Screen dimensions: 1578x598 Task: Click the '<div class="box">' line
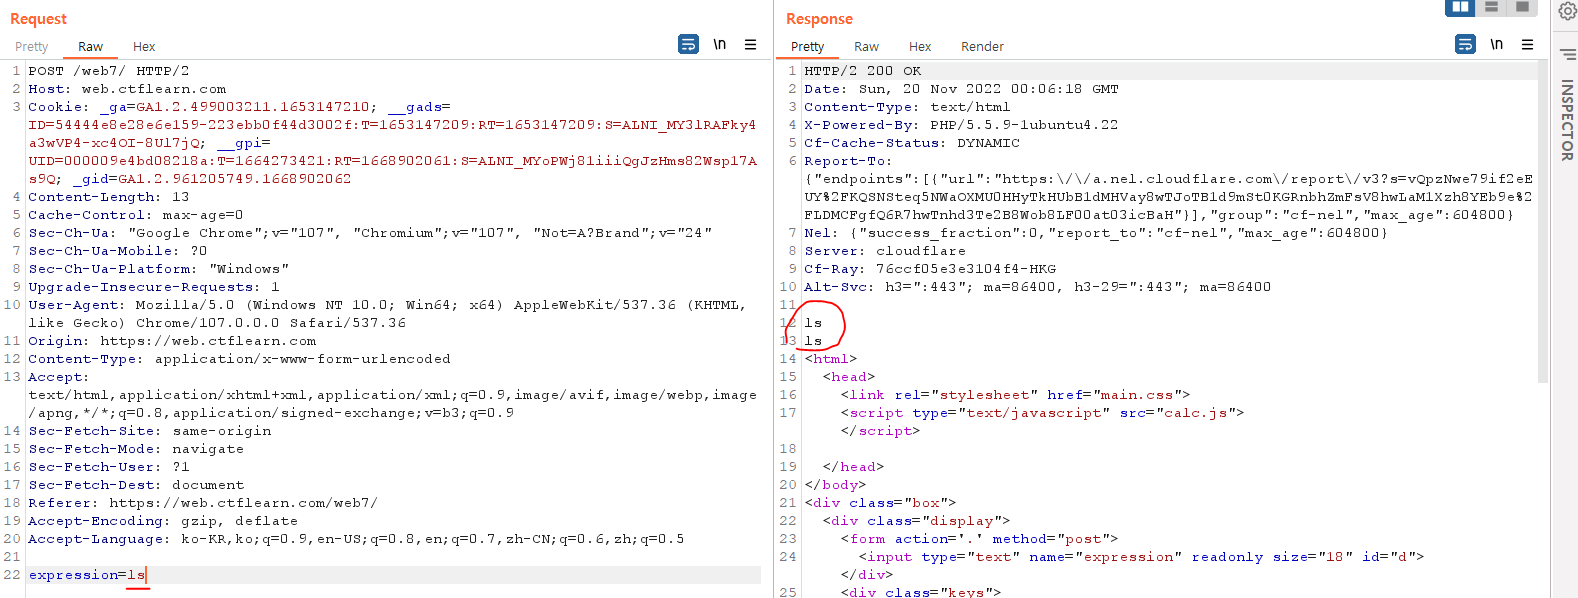tap(880, 503)
